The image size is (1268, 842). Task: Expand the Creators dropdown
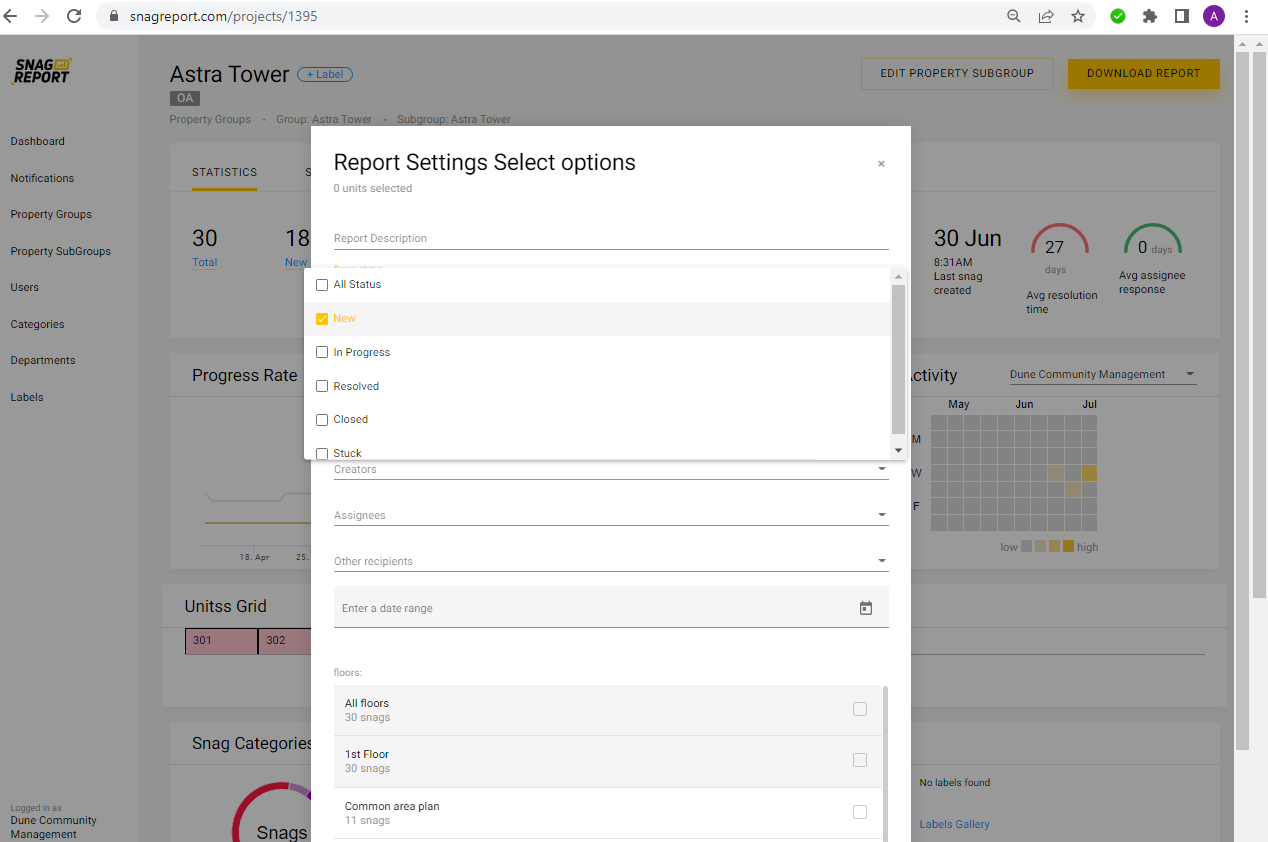(611, 469)
